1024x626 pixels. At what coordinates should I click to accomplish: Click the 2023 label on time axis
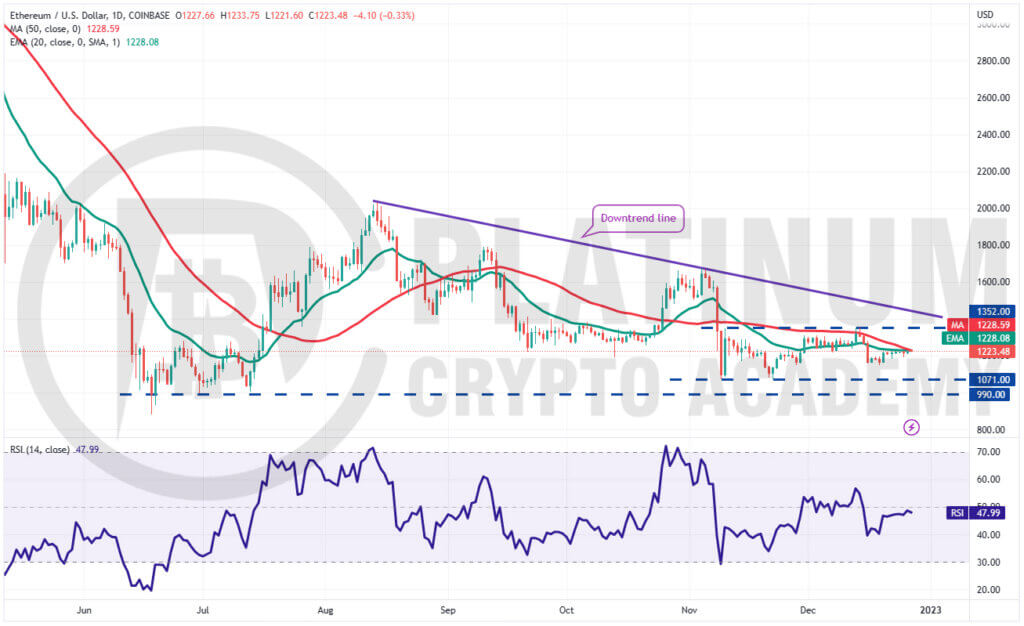pos(931,610)
